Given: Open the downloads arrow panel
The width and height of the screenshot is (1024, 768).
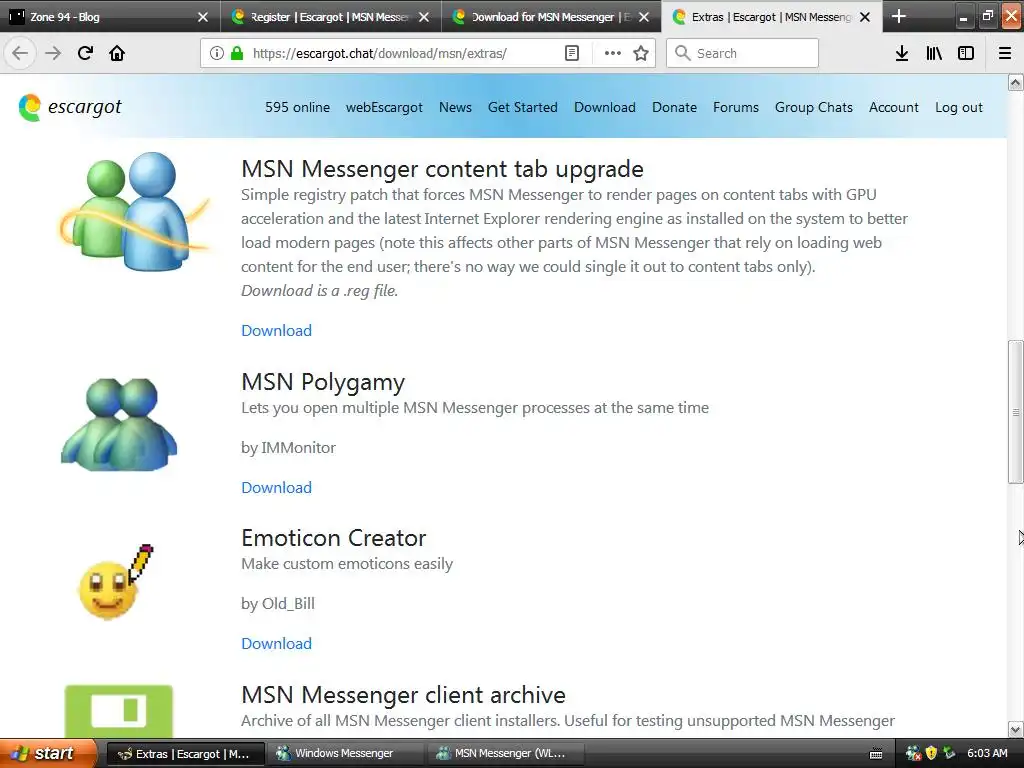Looking at the screenshot, I should click(902, 53).
